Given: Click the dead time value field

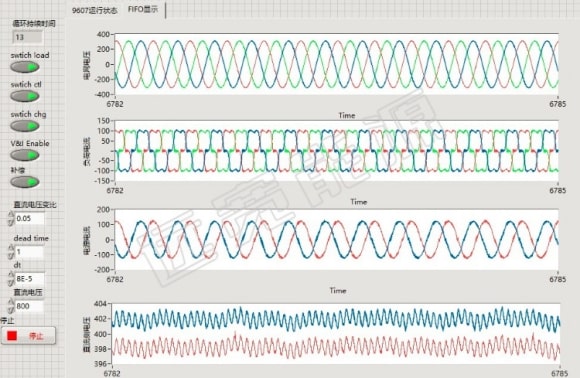Looking at the screenshot, I should pyautogui.click(x=30, y=252).
